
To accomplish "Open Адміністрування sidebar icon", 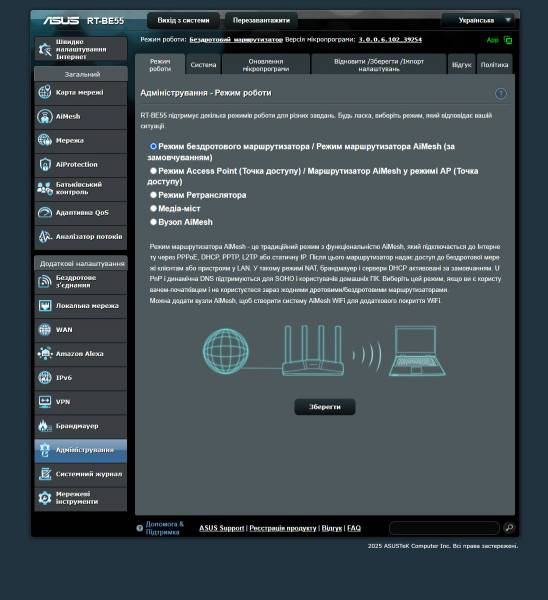I will 45,450.
